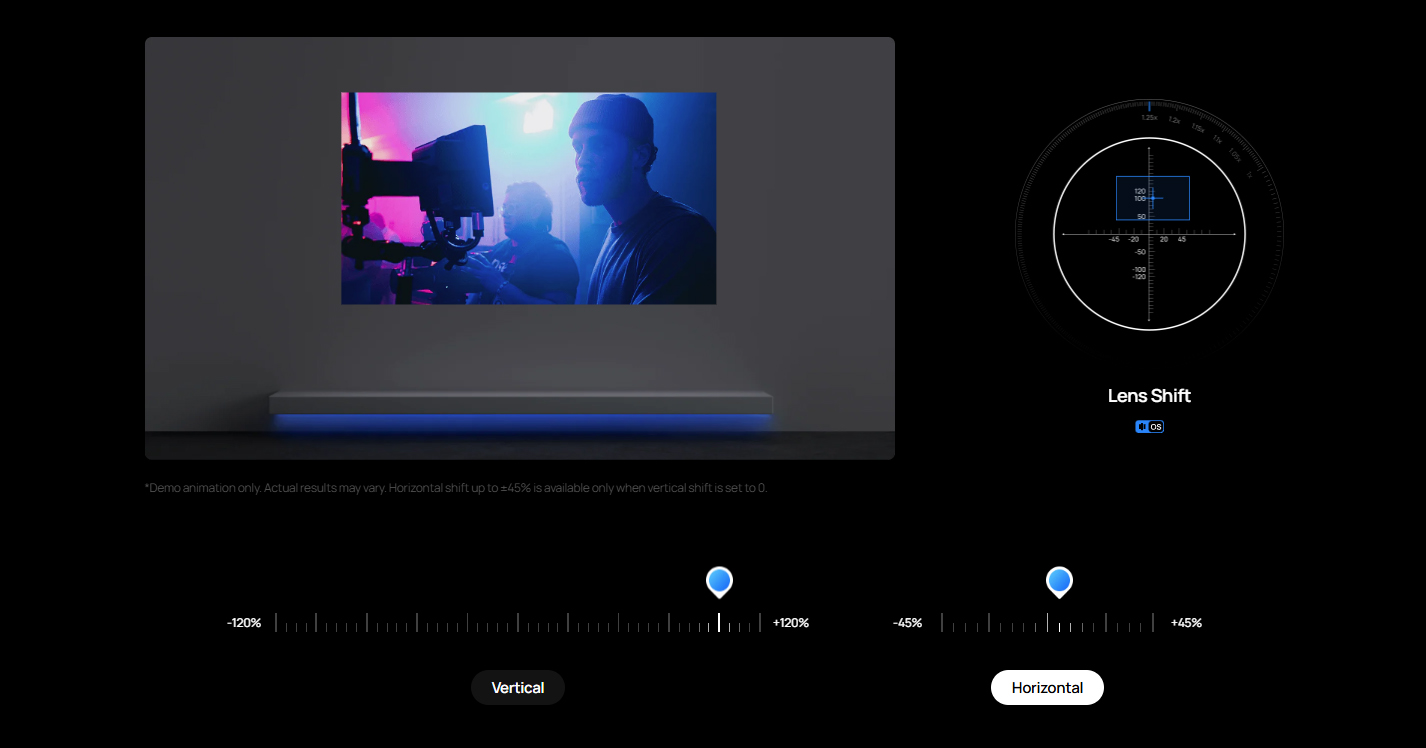Click the projected film-set image on the wall
Image resolution: width=1426 pixels, height=748 pixels.
(528, 198)
